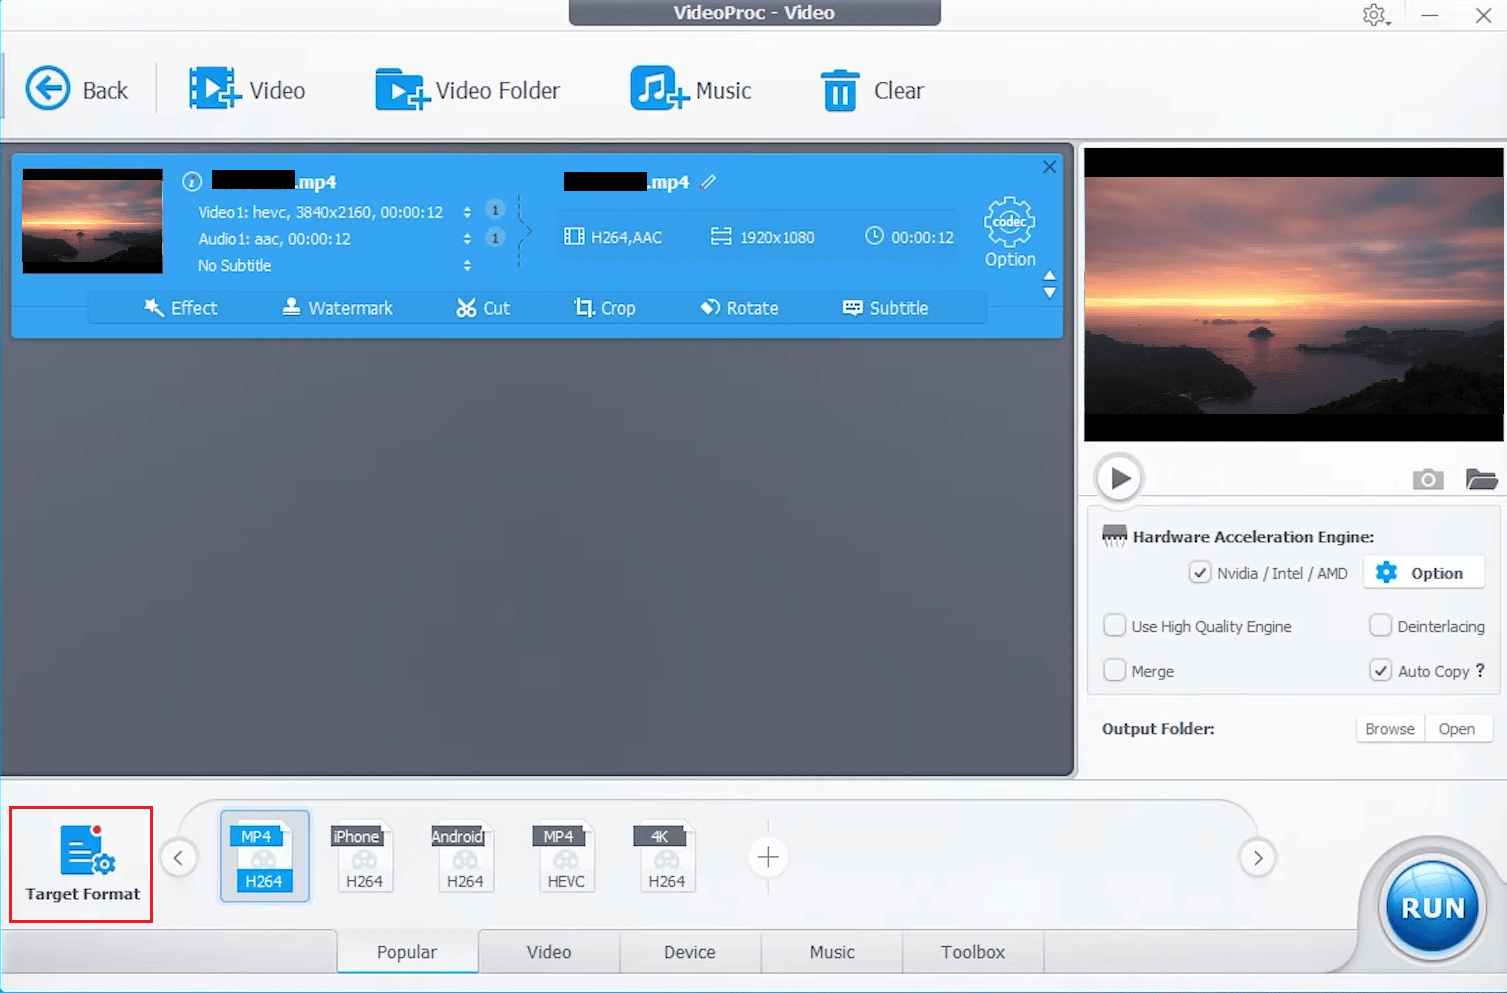
Task: Enable Merge checkbox
Action: [x=1114, y=671]
